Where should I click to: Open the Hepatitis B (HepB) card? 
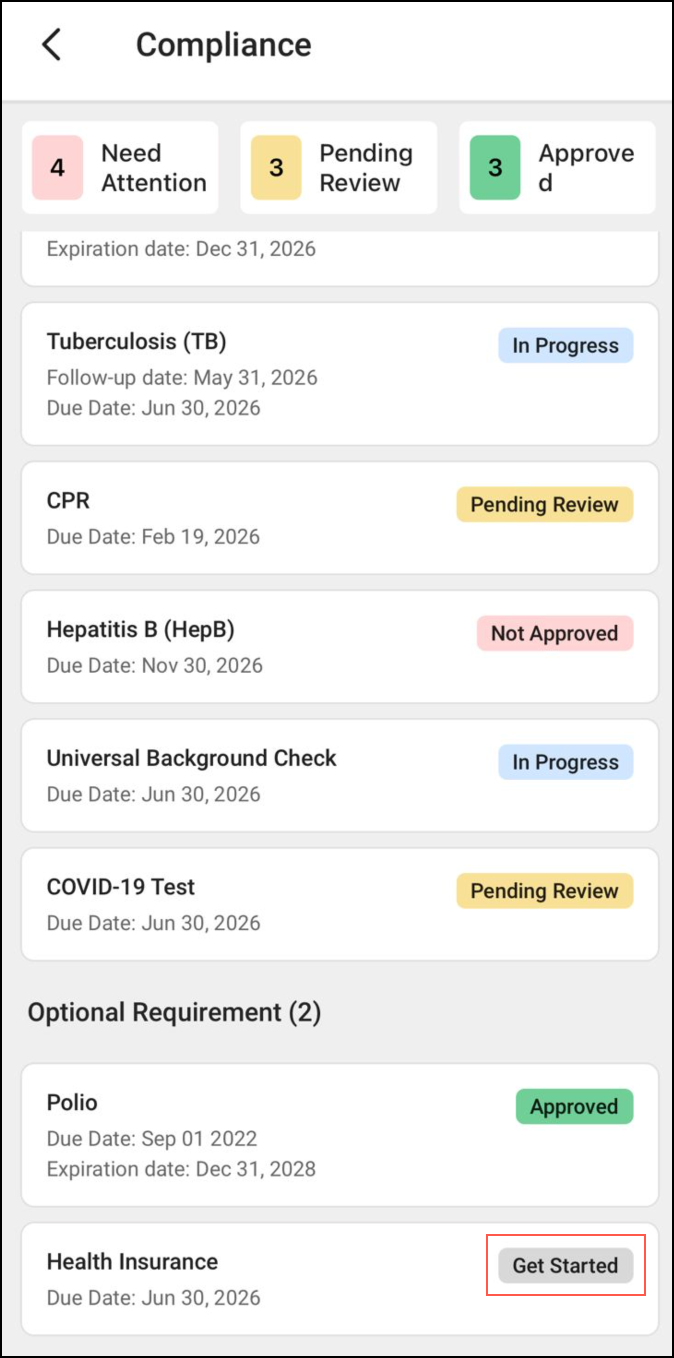[x=250, y=647]
